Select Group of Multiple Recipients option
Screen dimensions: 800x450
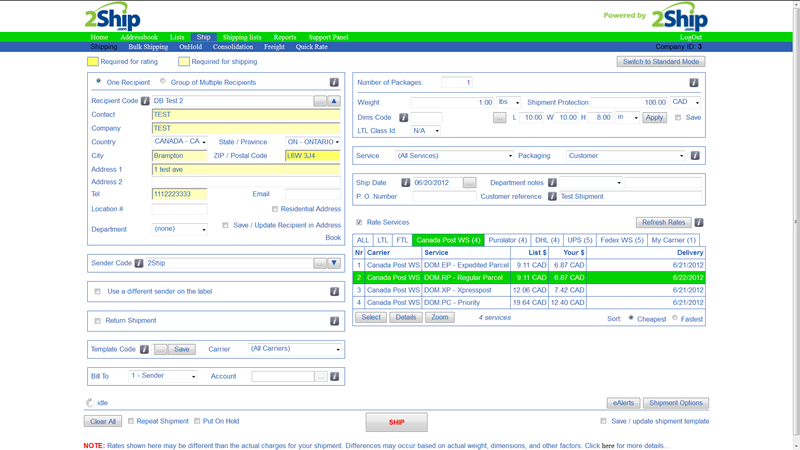coord(163,81)
